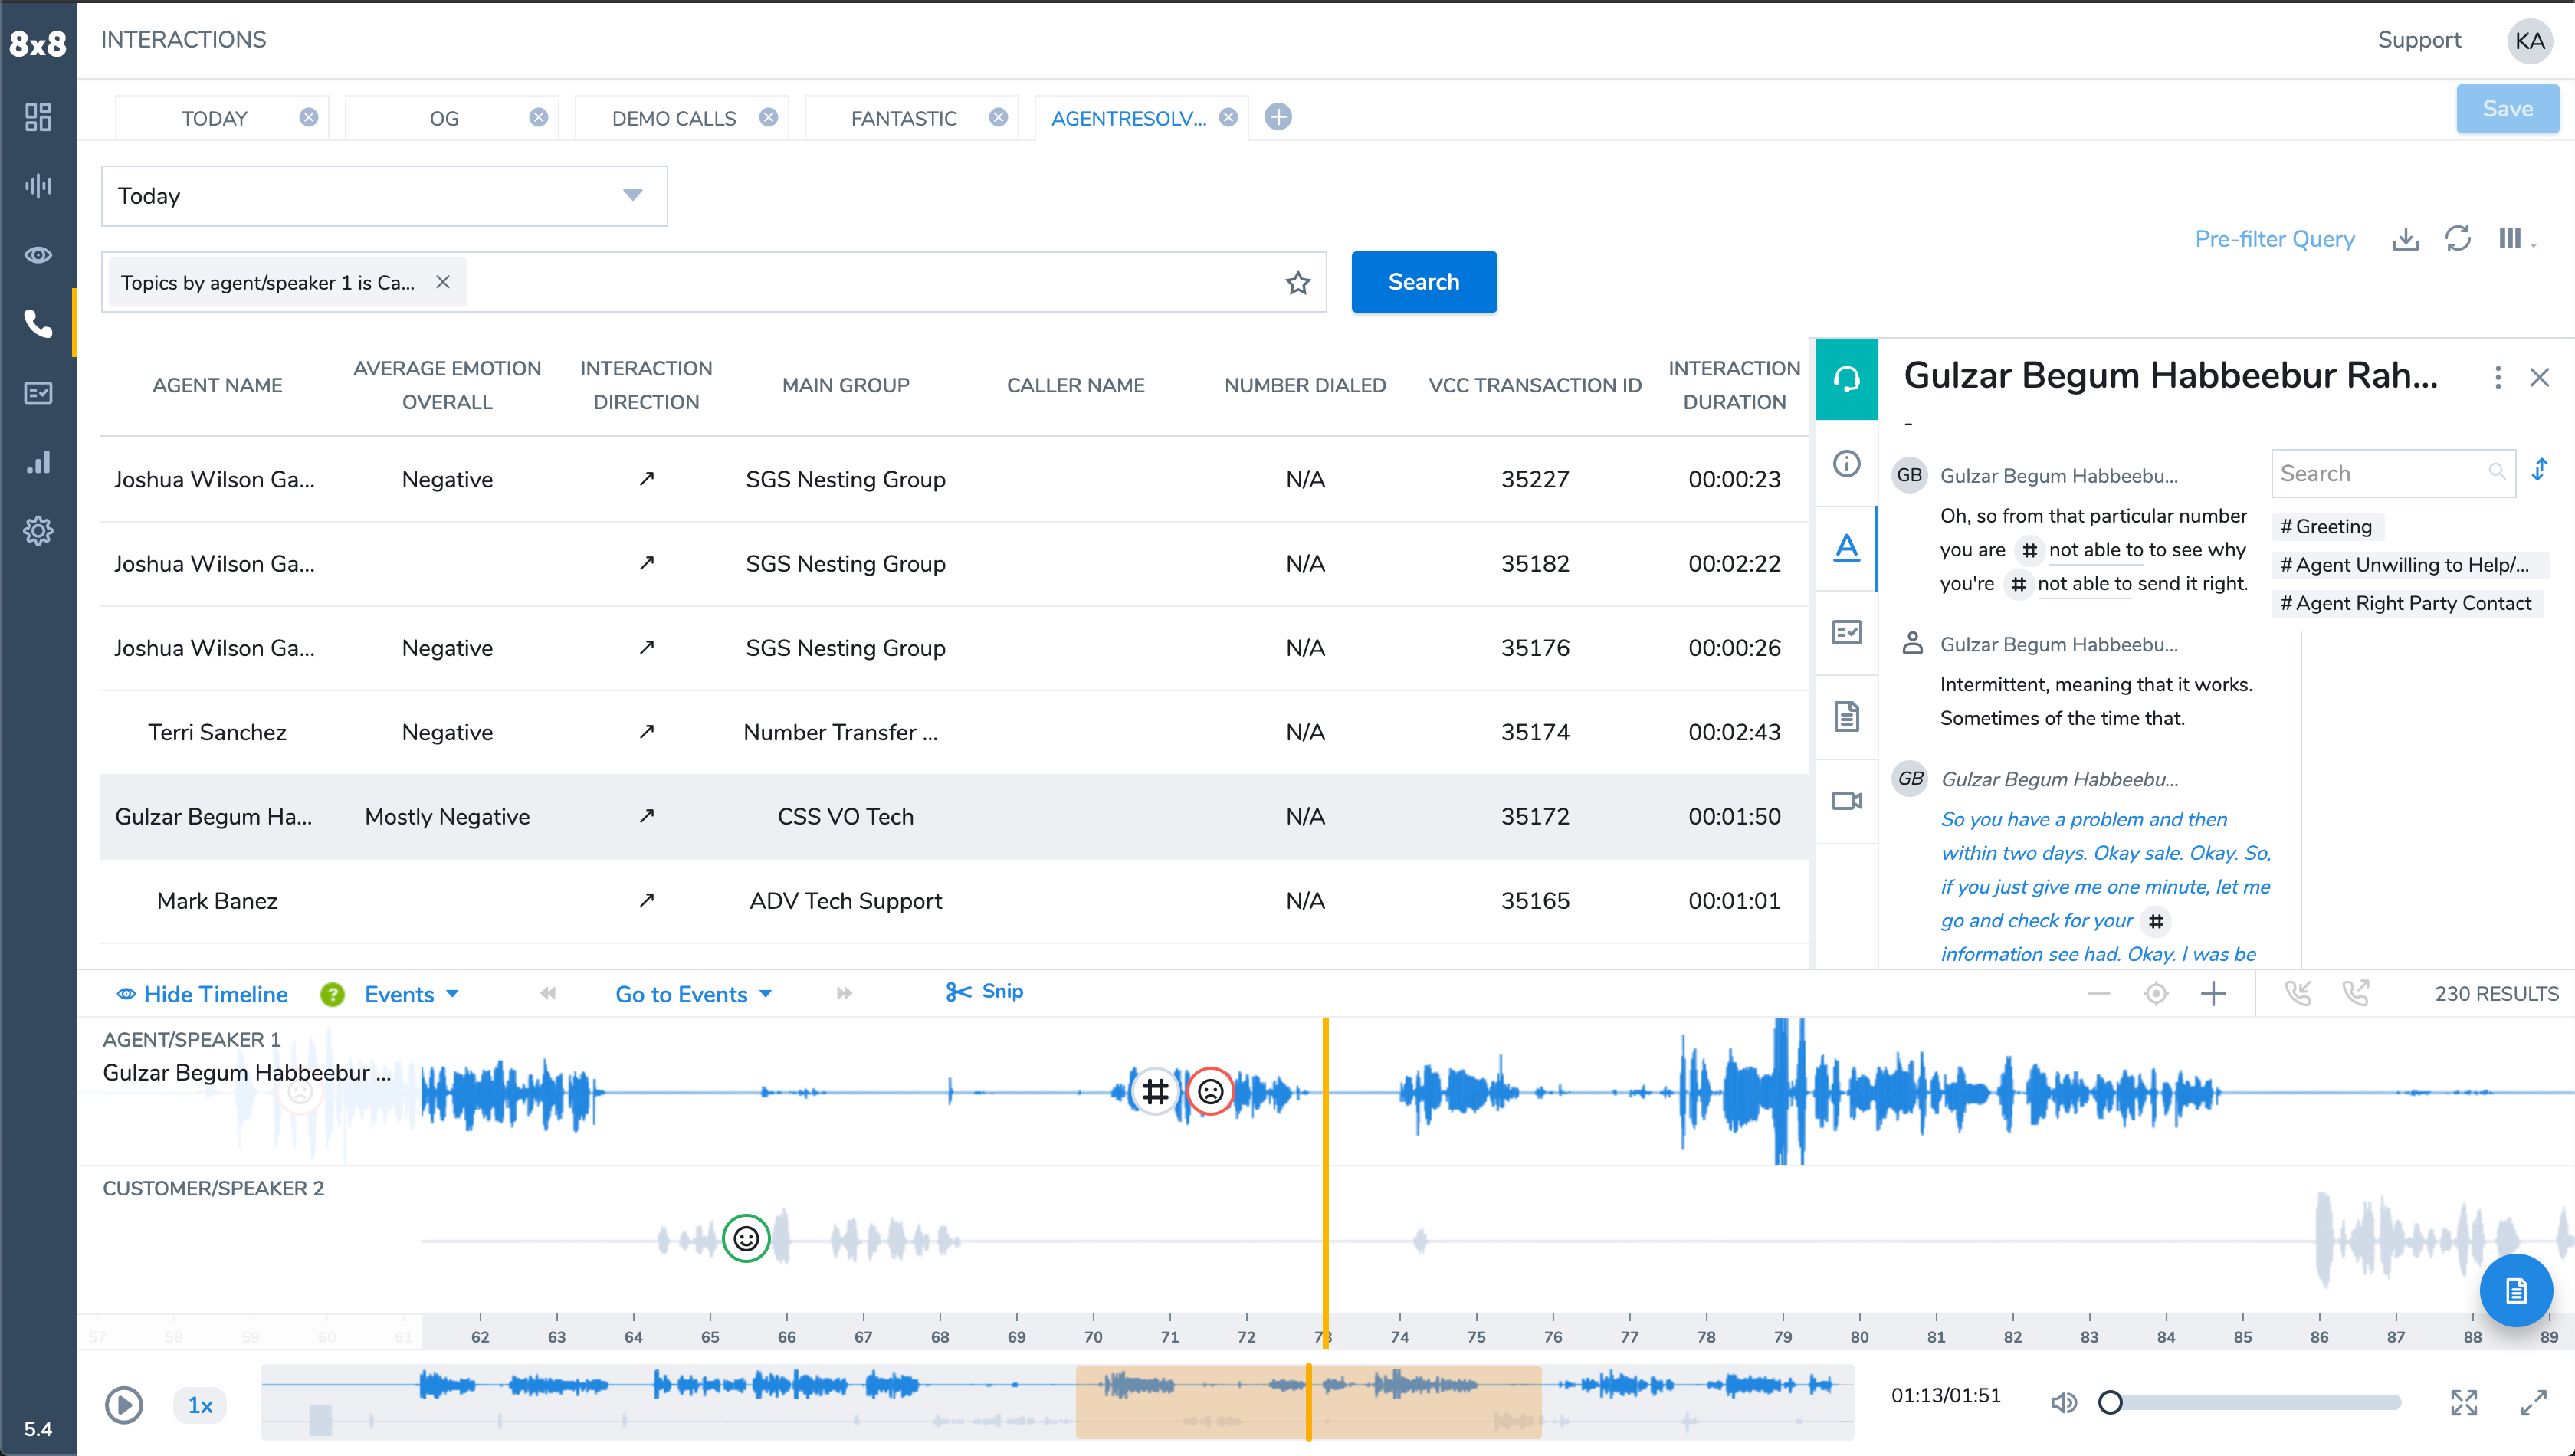The height and width of the screenshot is (1456, 2575).
Task: Change the 1x playback speed
Action: pos(200,1405)
